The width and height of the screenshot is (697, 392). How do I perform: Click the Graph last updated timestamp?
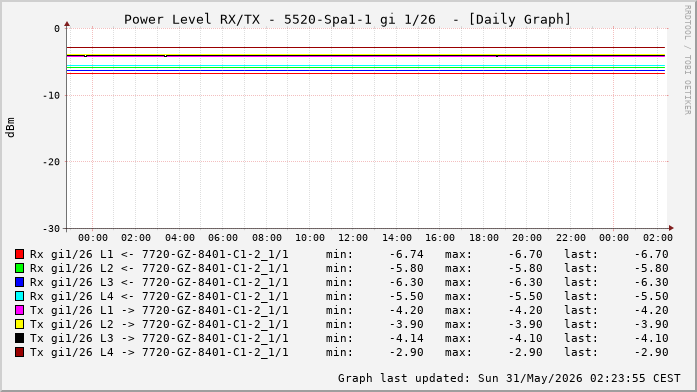[x=509, y=378]
